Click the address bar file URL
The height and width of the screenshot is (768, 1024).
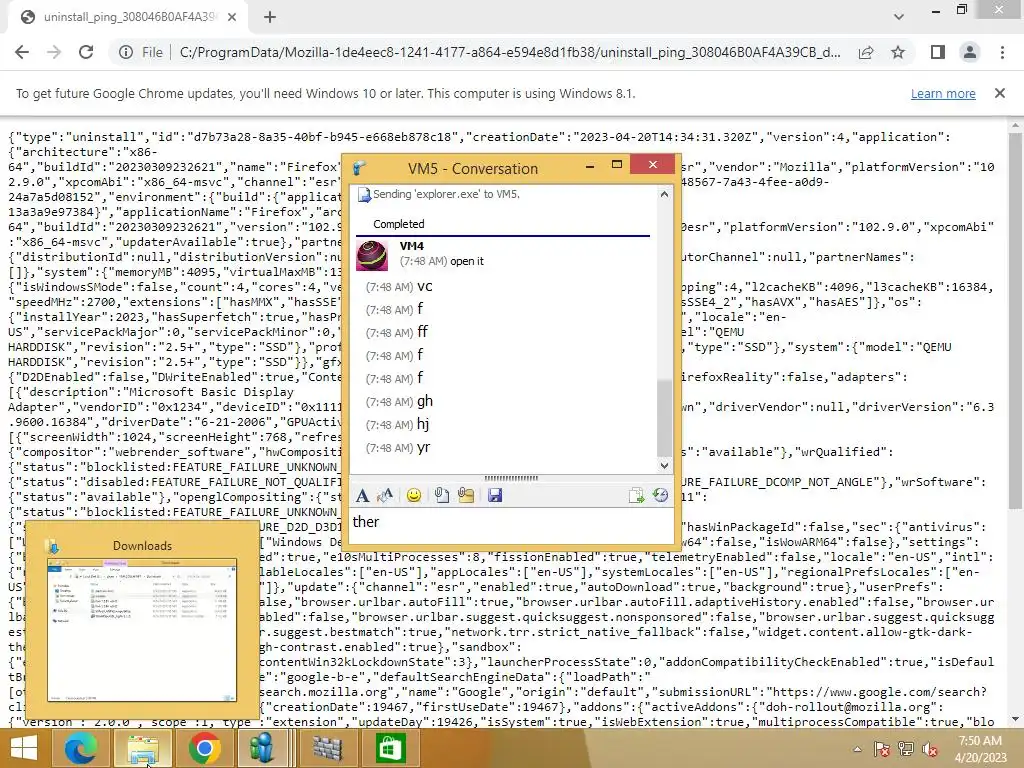coord(510,52)
